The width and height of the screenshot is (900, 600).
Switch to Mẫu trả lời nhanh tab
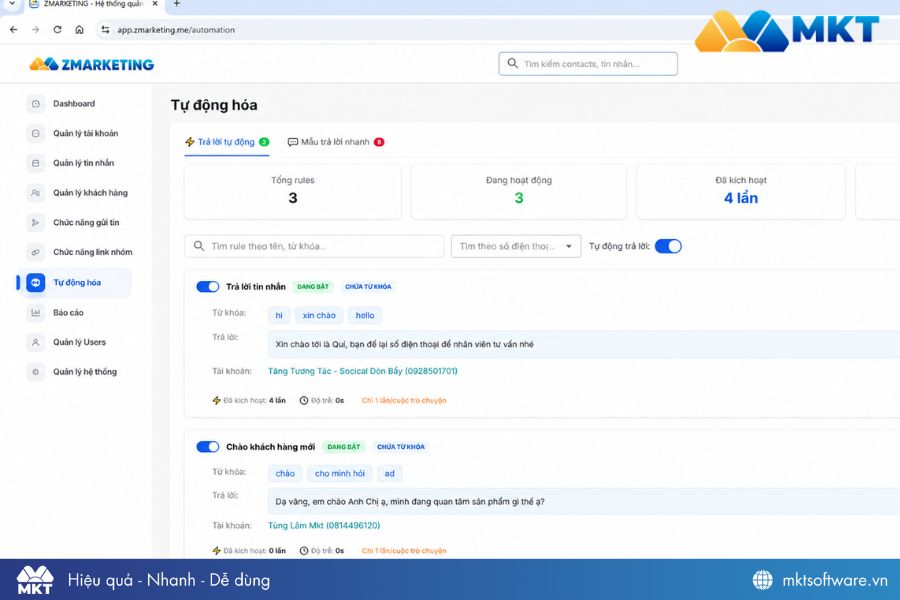click(336, 142)
